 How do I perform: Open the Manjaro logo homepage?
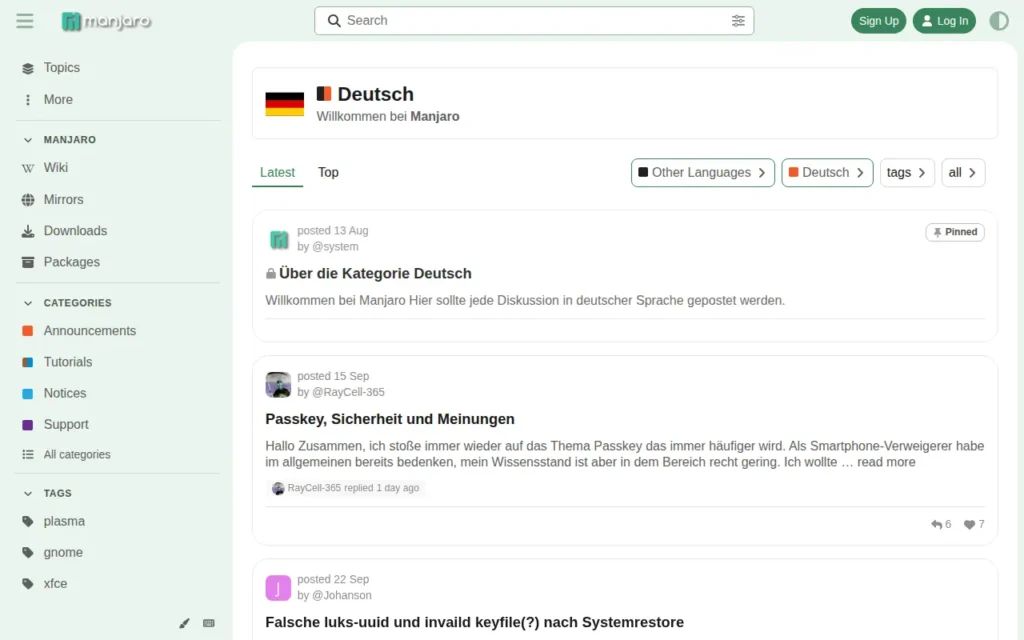106,22
